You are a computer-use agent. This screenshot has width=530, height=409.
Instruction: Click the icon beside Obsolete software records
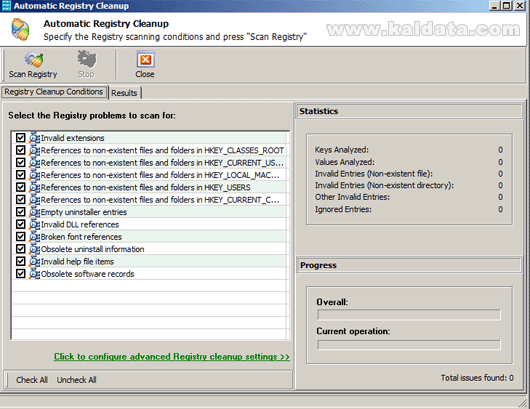34,274
